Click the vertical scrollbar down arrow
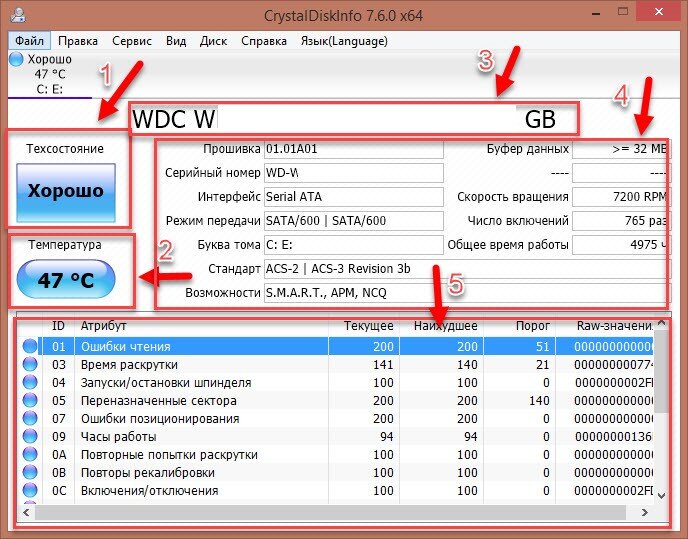Screen dimensions: 688x539 662,496
